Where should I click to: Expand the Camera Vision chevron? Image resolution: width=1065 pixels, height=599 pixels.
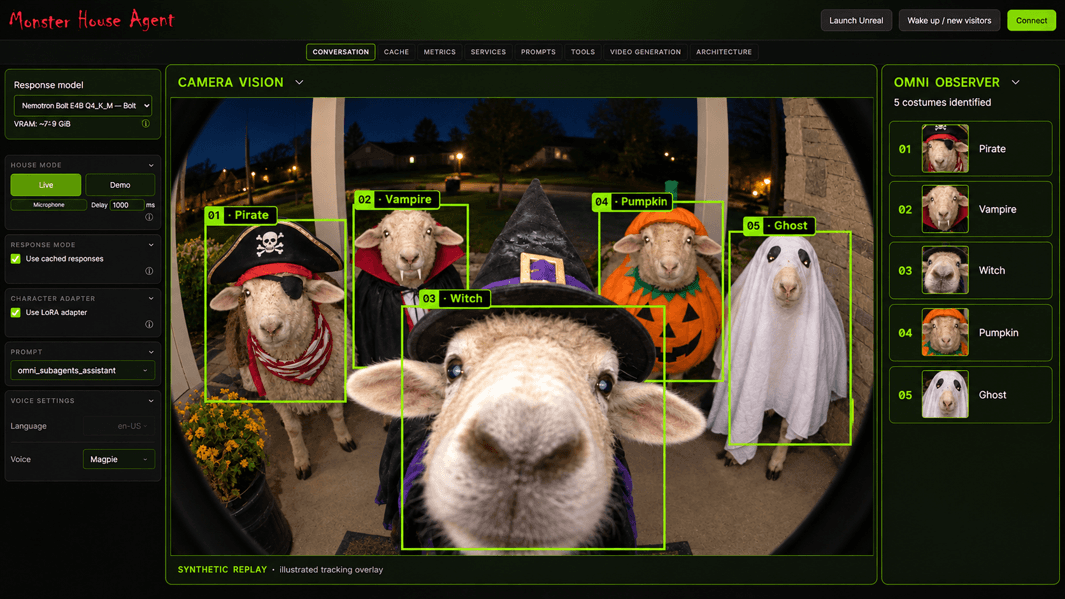299,82
